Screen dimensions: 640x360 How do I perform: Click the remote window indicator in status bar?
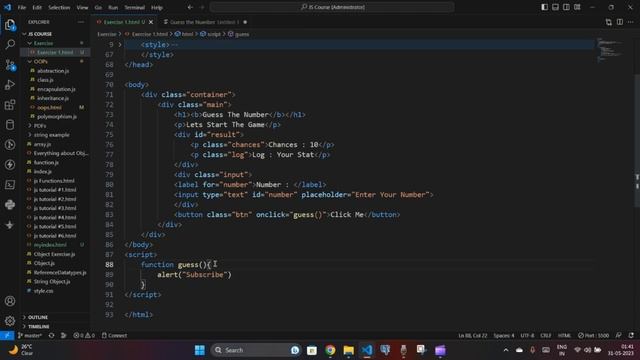click(x=7, y=336)
